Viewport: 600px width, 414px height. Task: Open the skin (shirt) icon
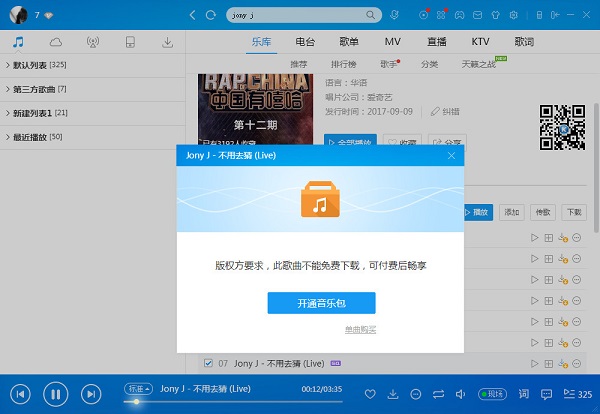(495, 15)
